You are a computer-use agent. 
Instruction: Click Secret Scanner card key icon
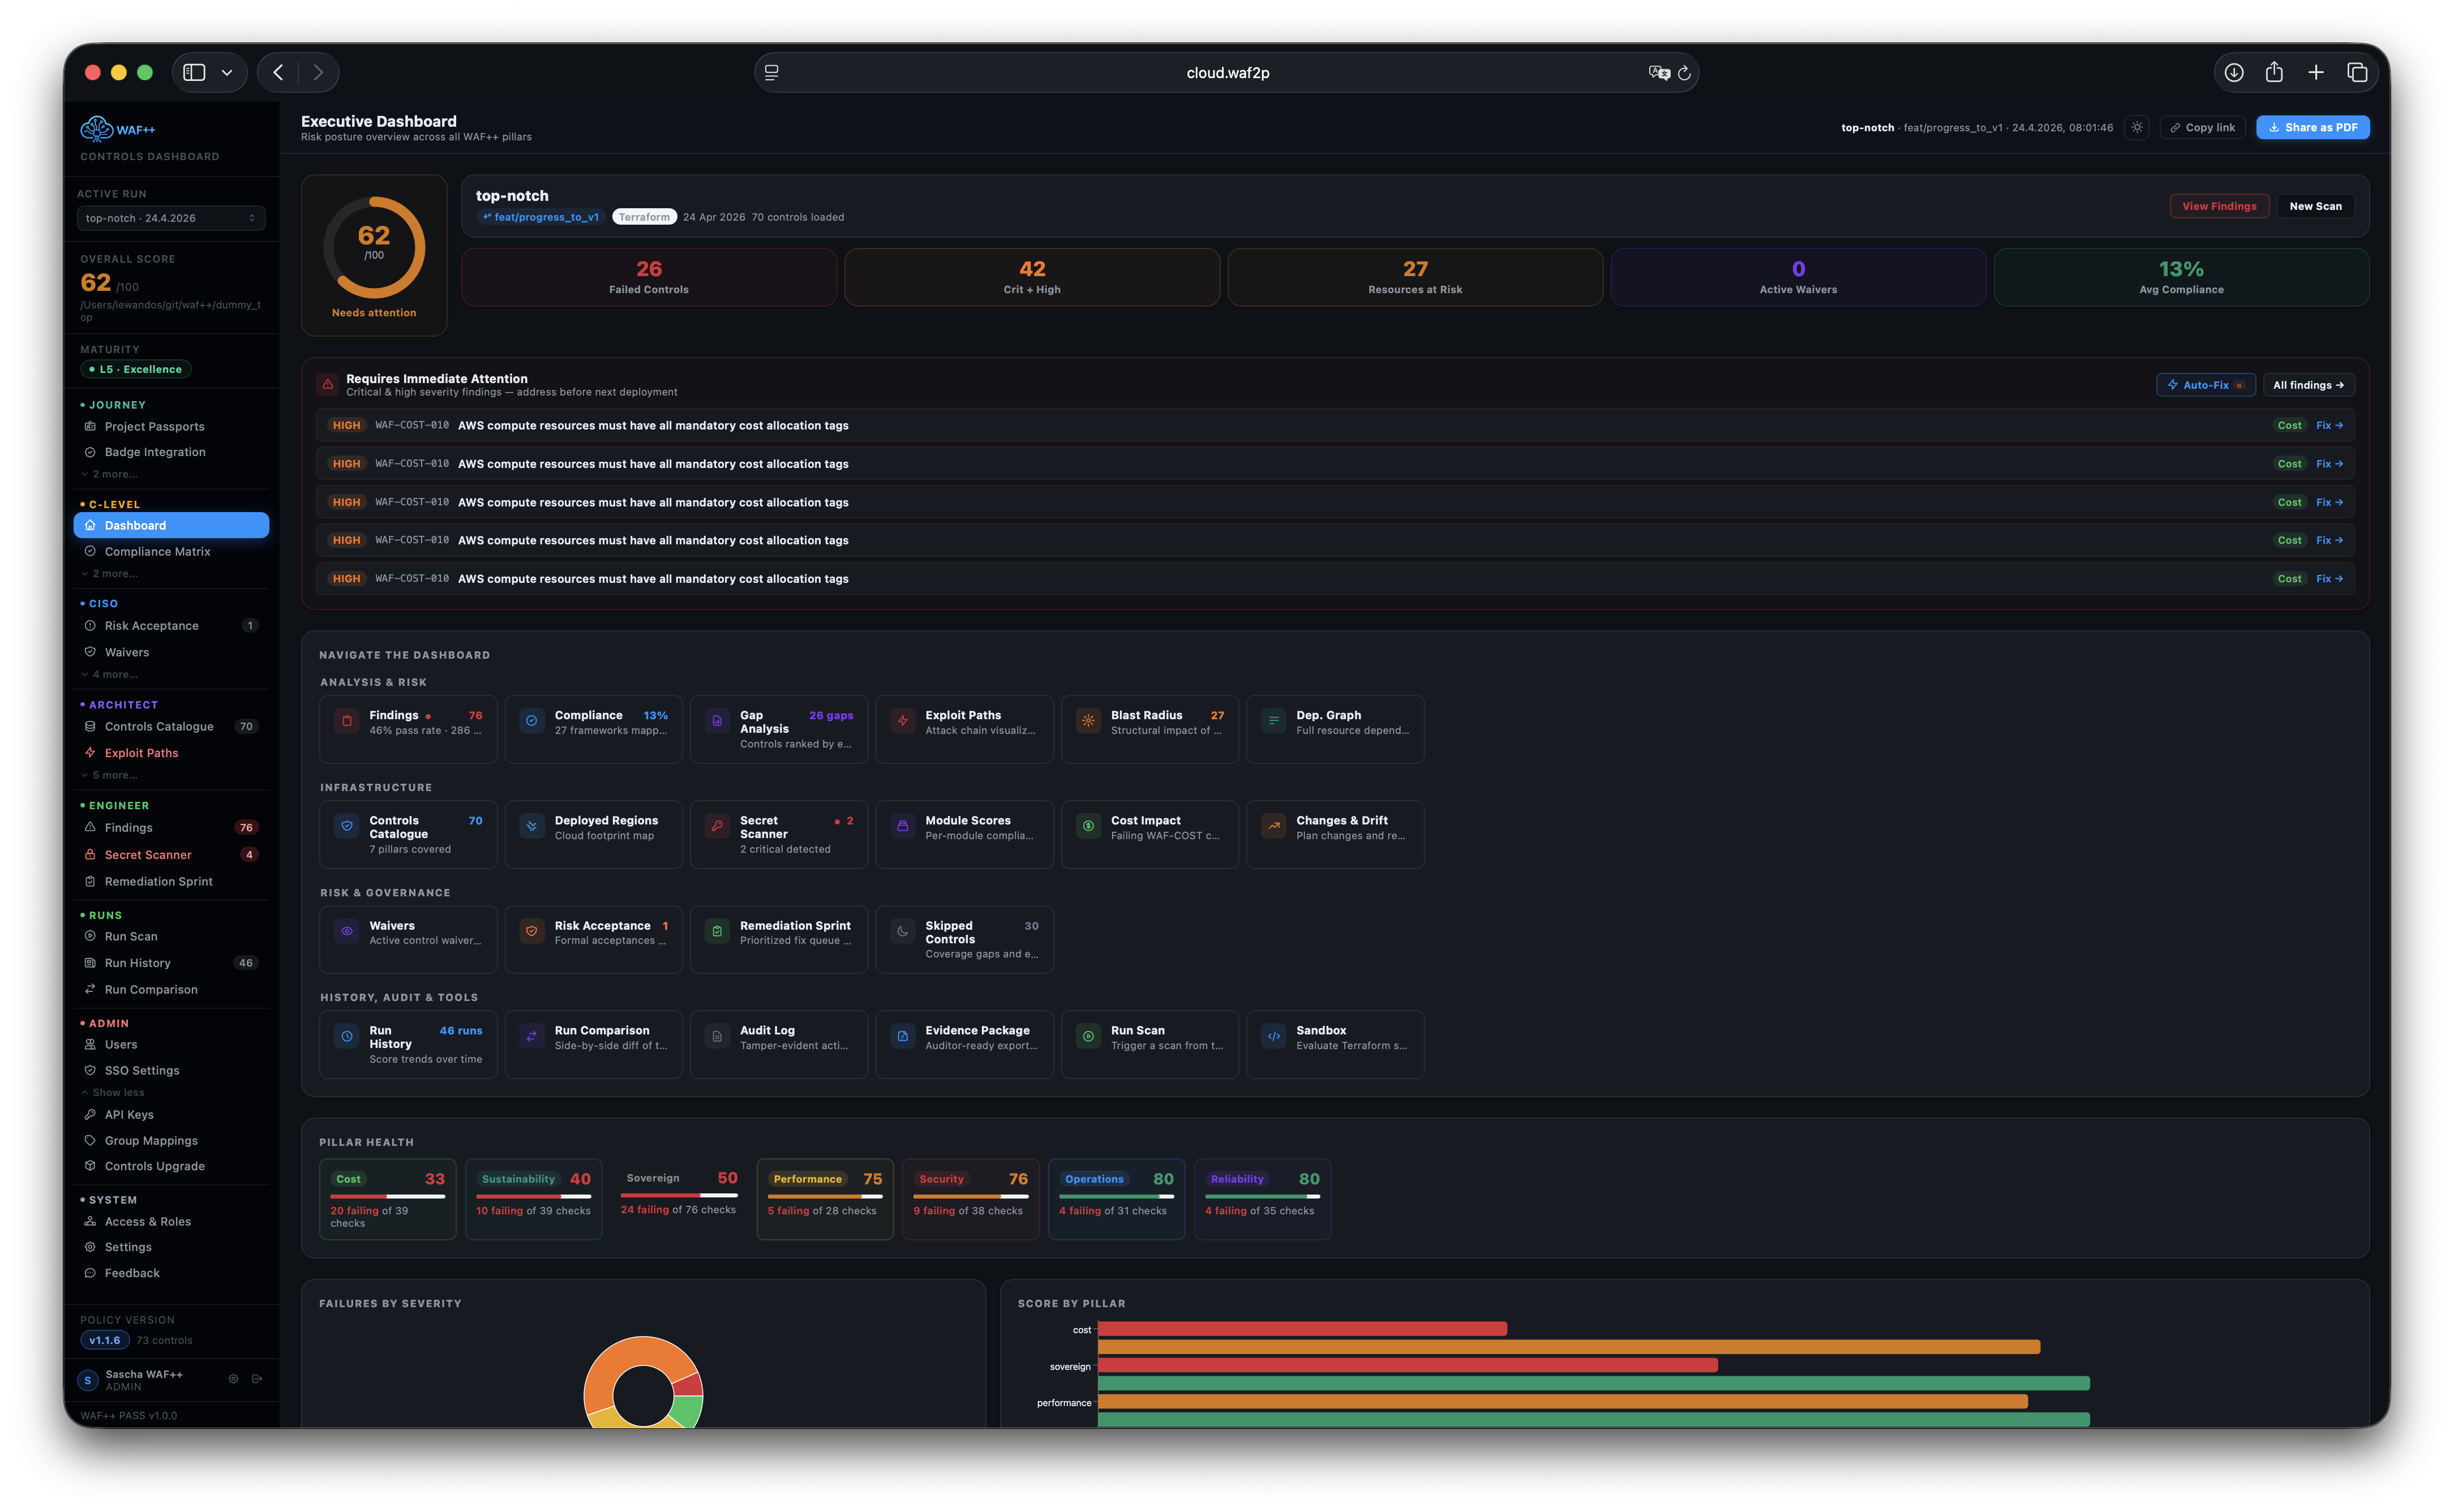click(x=717, y=826)
